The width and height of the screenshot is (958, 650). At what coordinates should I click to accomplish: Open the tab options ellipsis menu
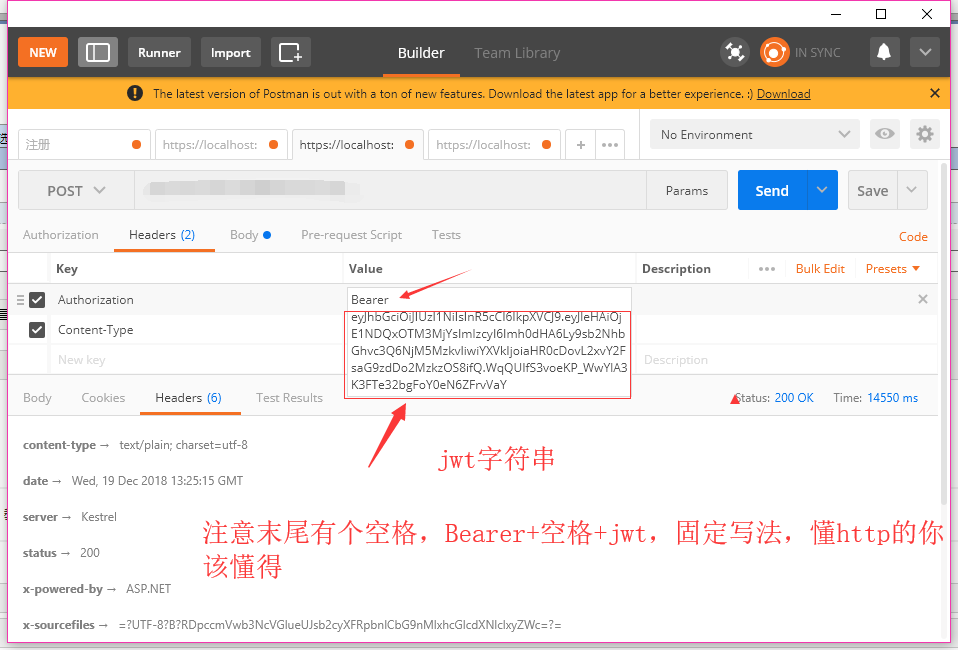[x=610, y=145]
